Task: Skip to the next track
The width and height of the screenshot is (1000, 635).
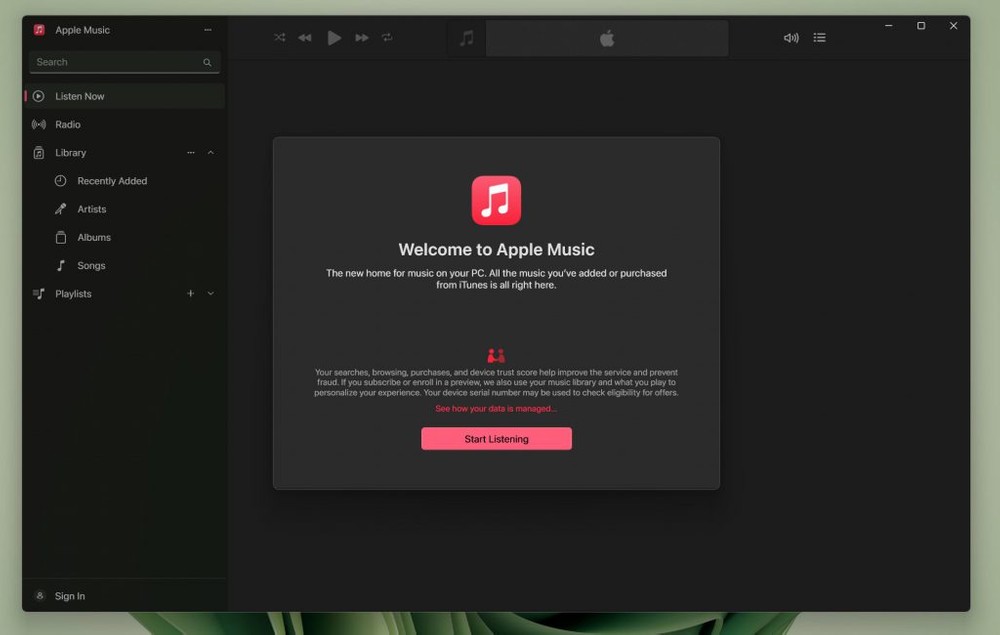Action: pos(362,38)
